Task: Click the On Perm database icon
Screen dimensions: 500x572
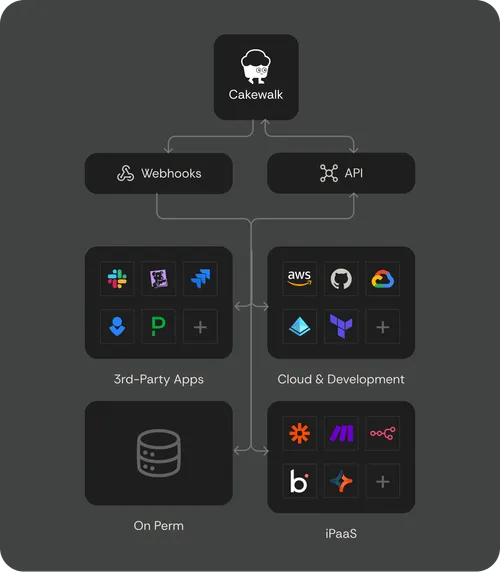Action: [x=159, y=453]
